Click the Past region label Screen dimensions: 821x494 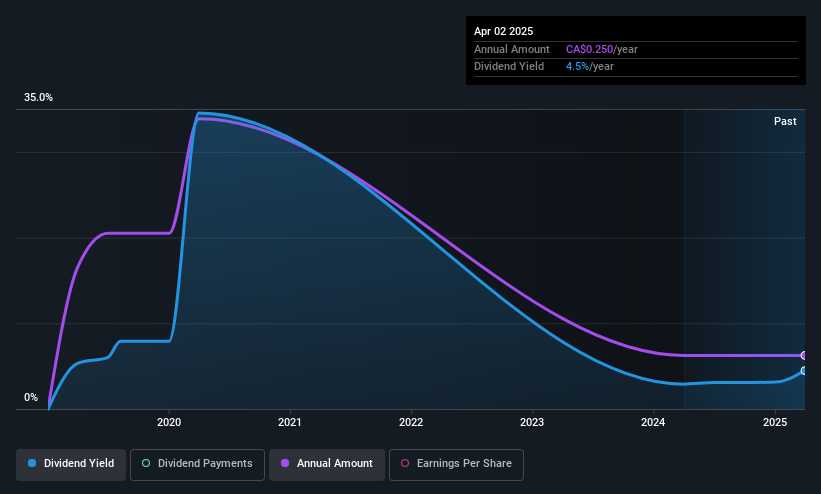point(785,121)
